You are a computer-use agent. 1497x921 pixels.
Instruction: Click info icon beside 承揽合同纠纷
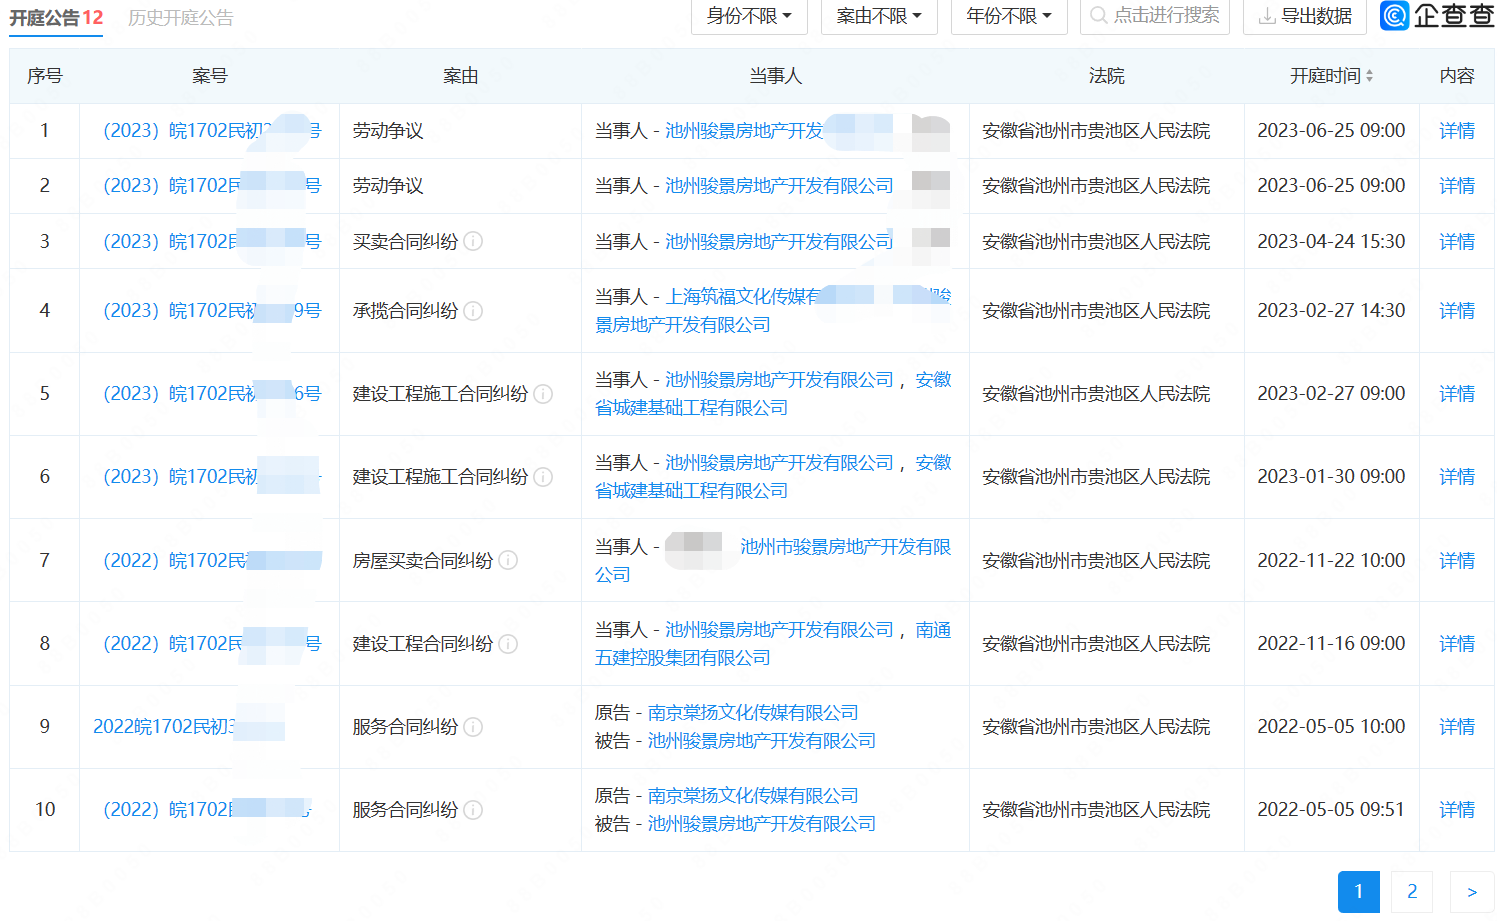[474, 311]
